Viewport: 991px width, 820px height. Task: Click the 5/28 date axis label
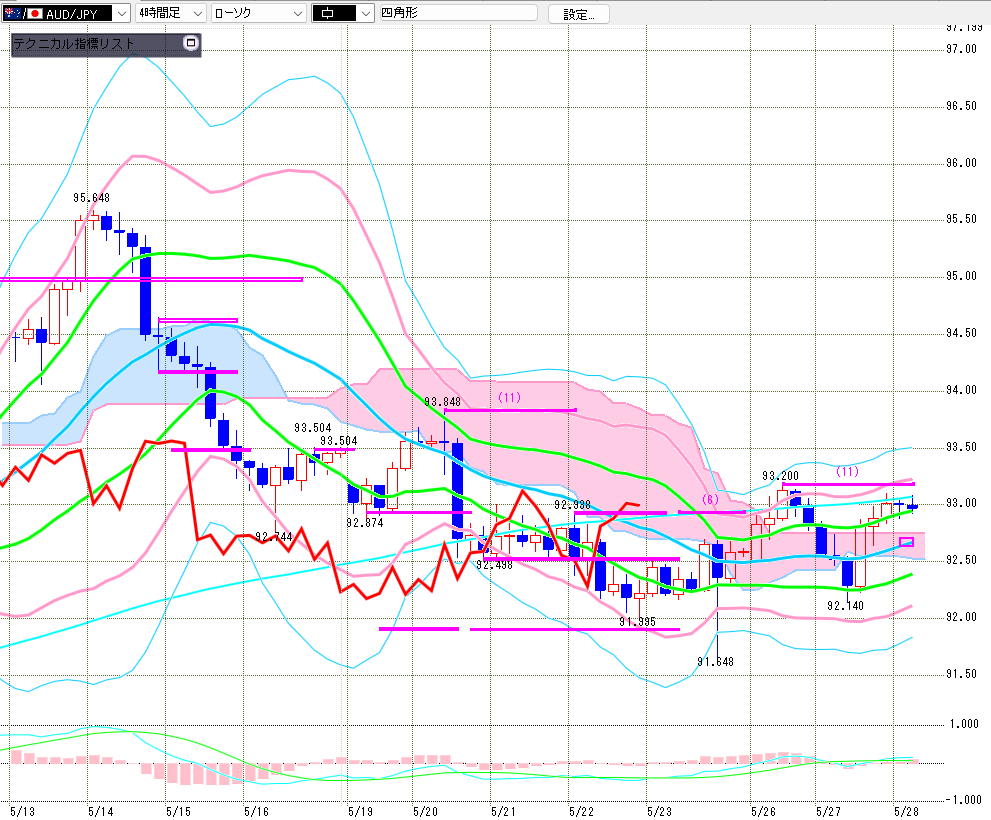coord(906,811)
